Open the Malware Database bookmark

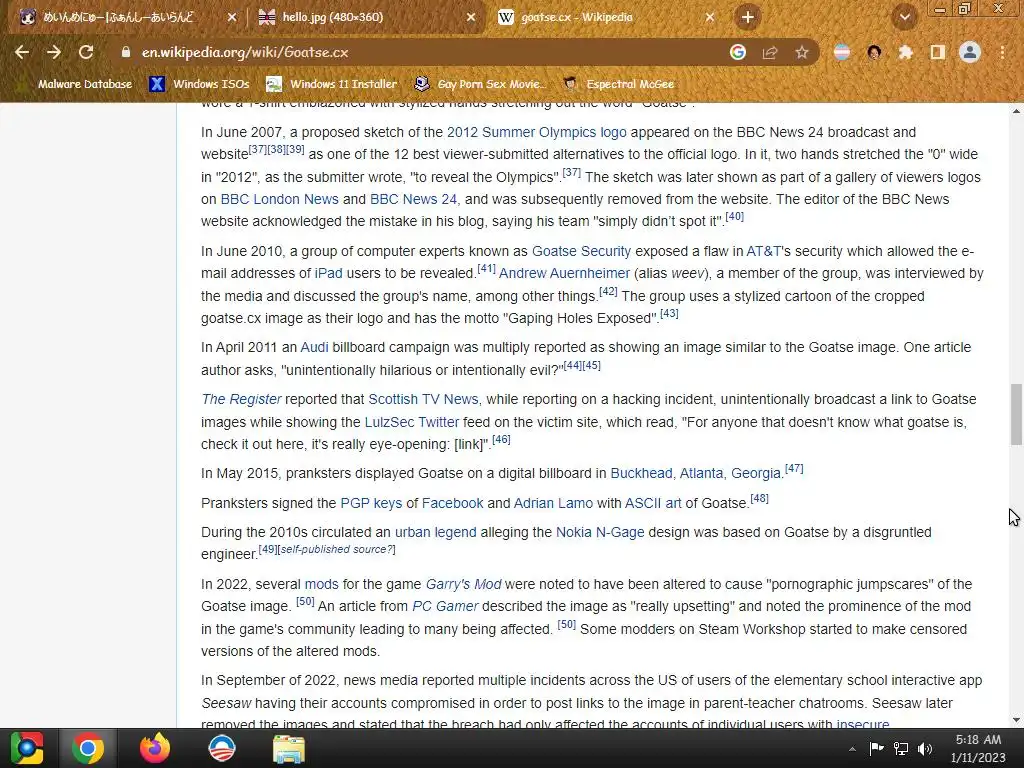coord(76,84)
